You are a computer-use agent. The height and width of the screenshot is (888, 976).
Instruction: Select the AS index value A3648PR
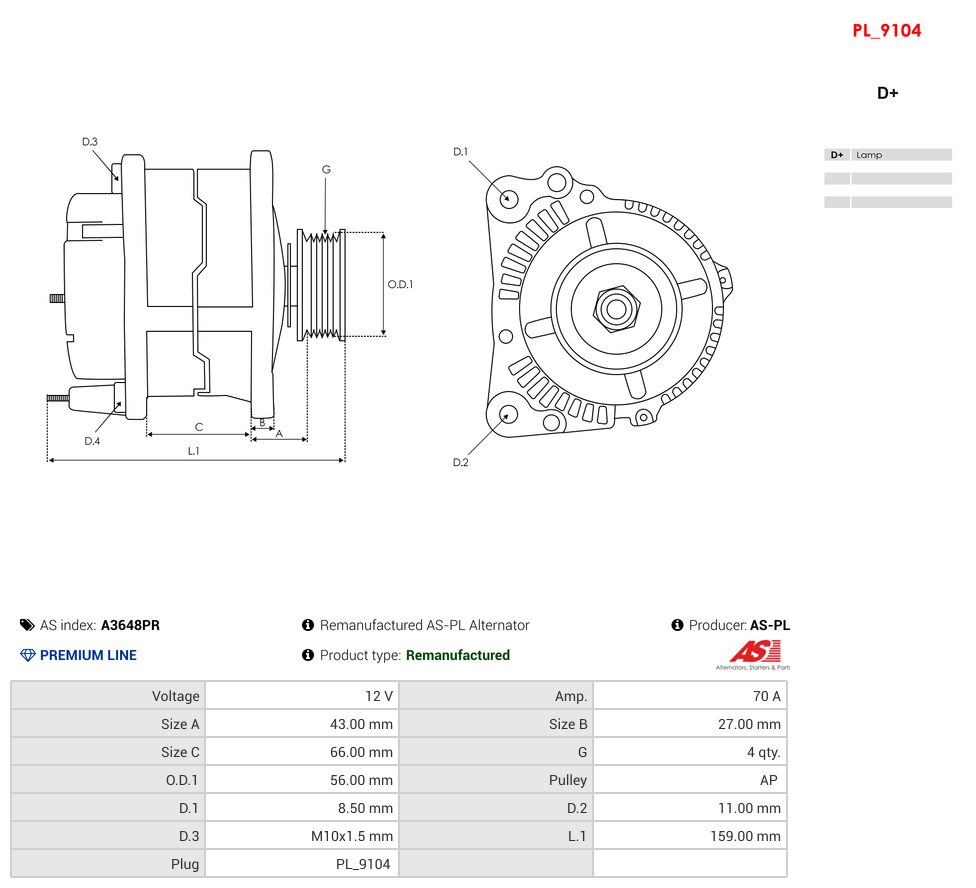pyautogui.click(x=130, y=625)
